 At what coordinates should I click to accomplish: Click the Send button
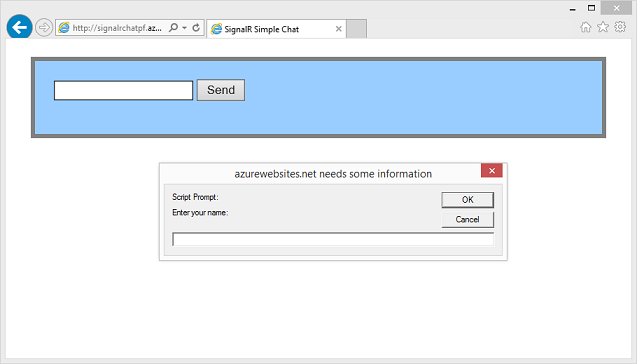(x=221, y=90)
